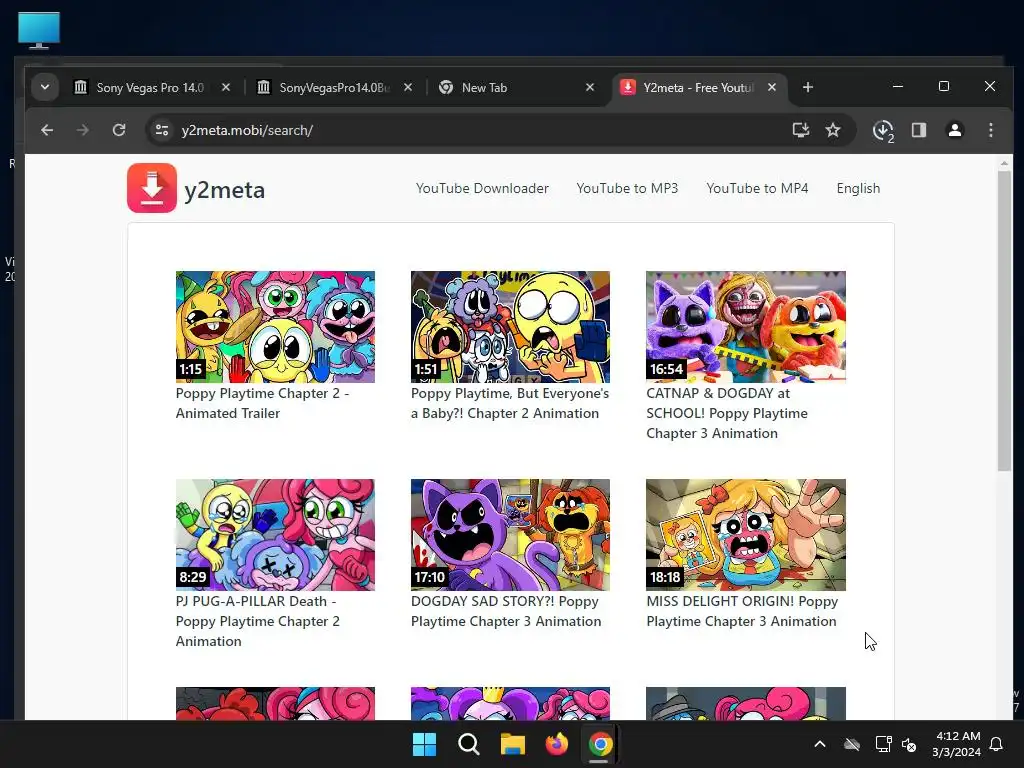Open the YouTube Downloader link
This screenshot has width=1024, height=768.
tap(482, 188)
